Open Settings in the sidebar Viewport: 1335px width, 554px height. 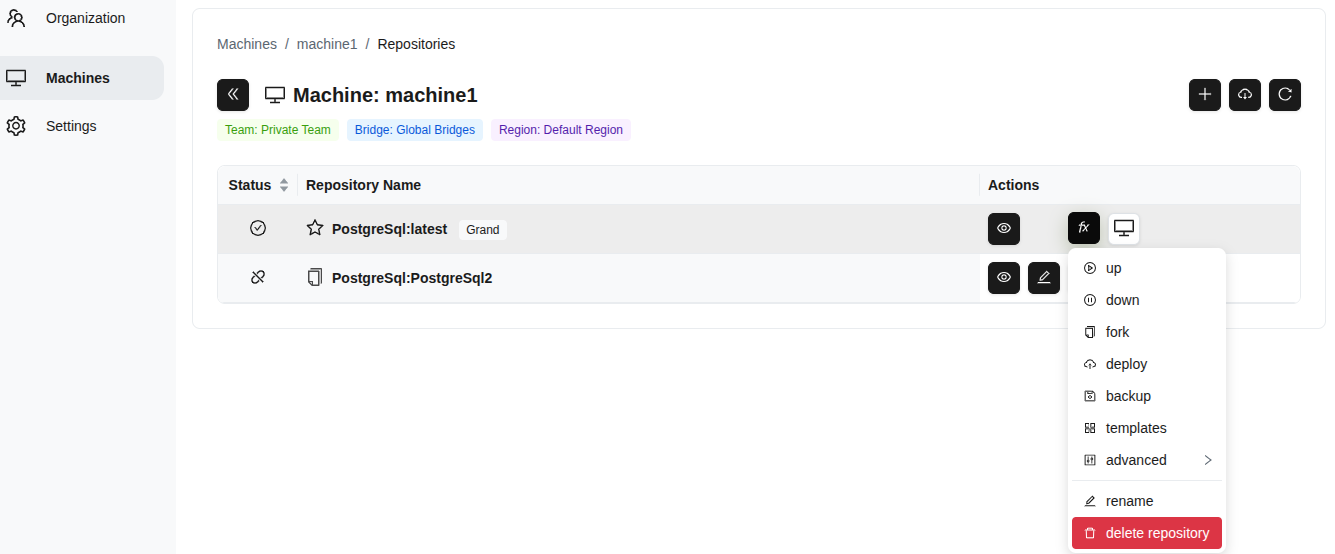[71, 126]
